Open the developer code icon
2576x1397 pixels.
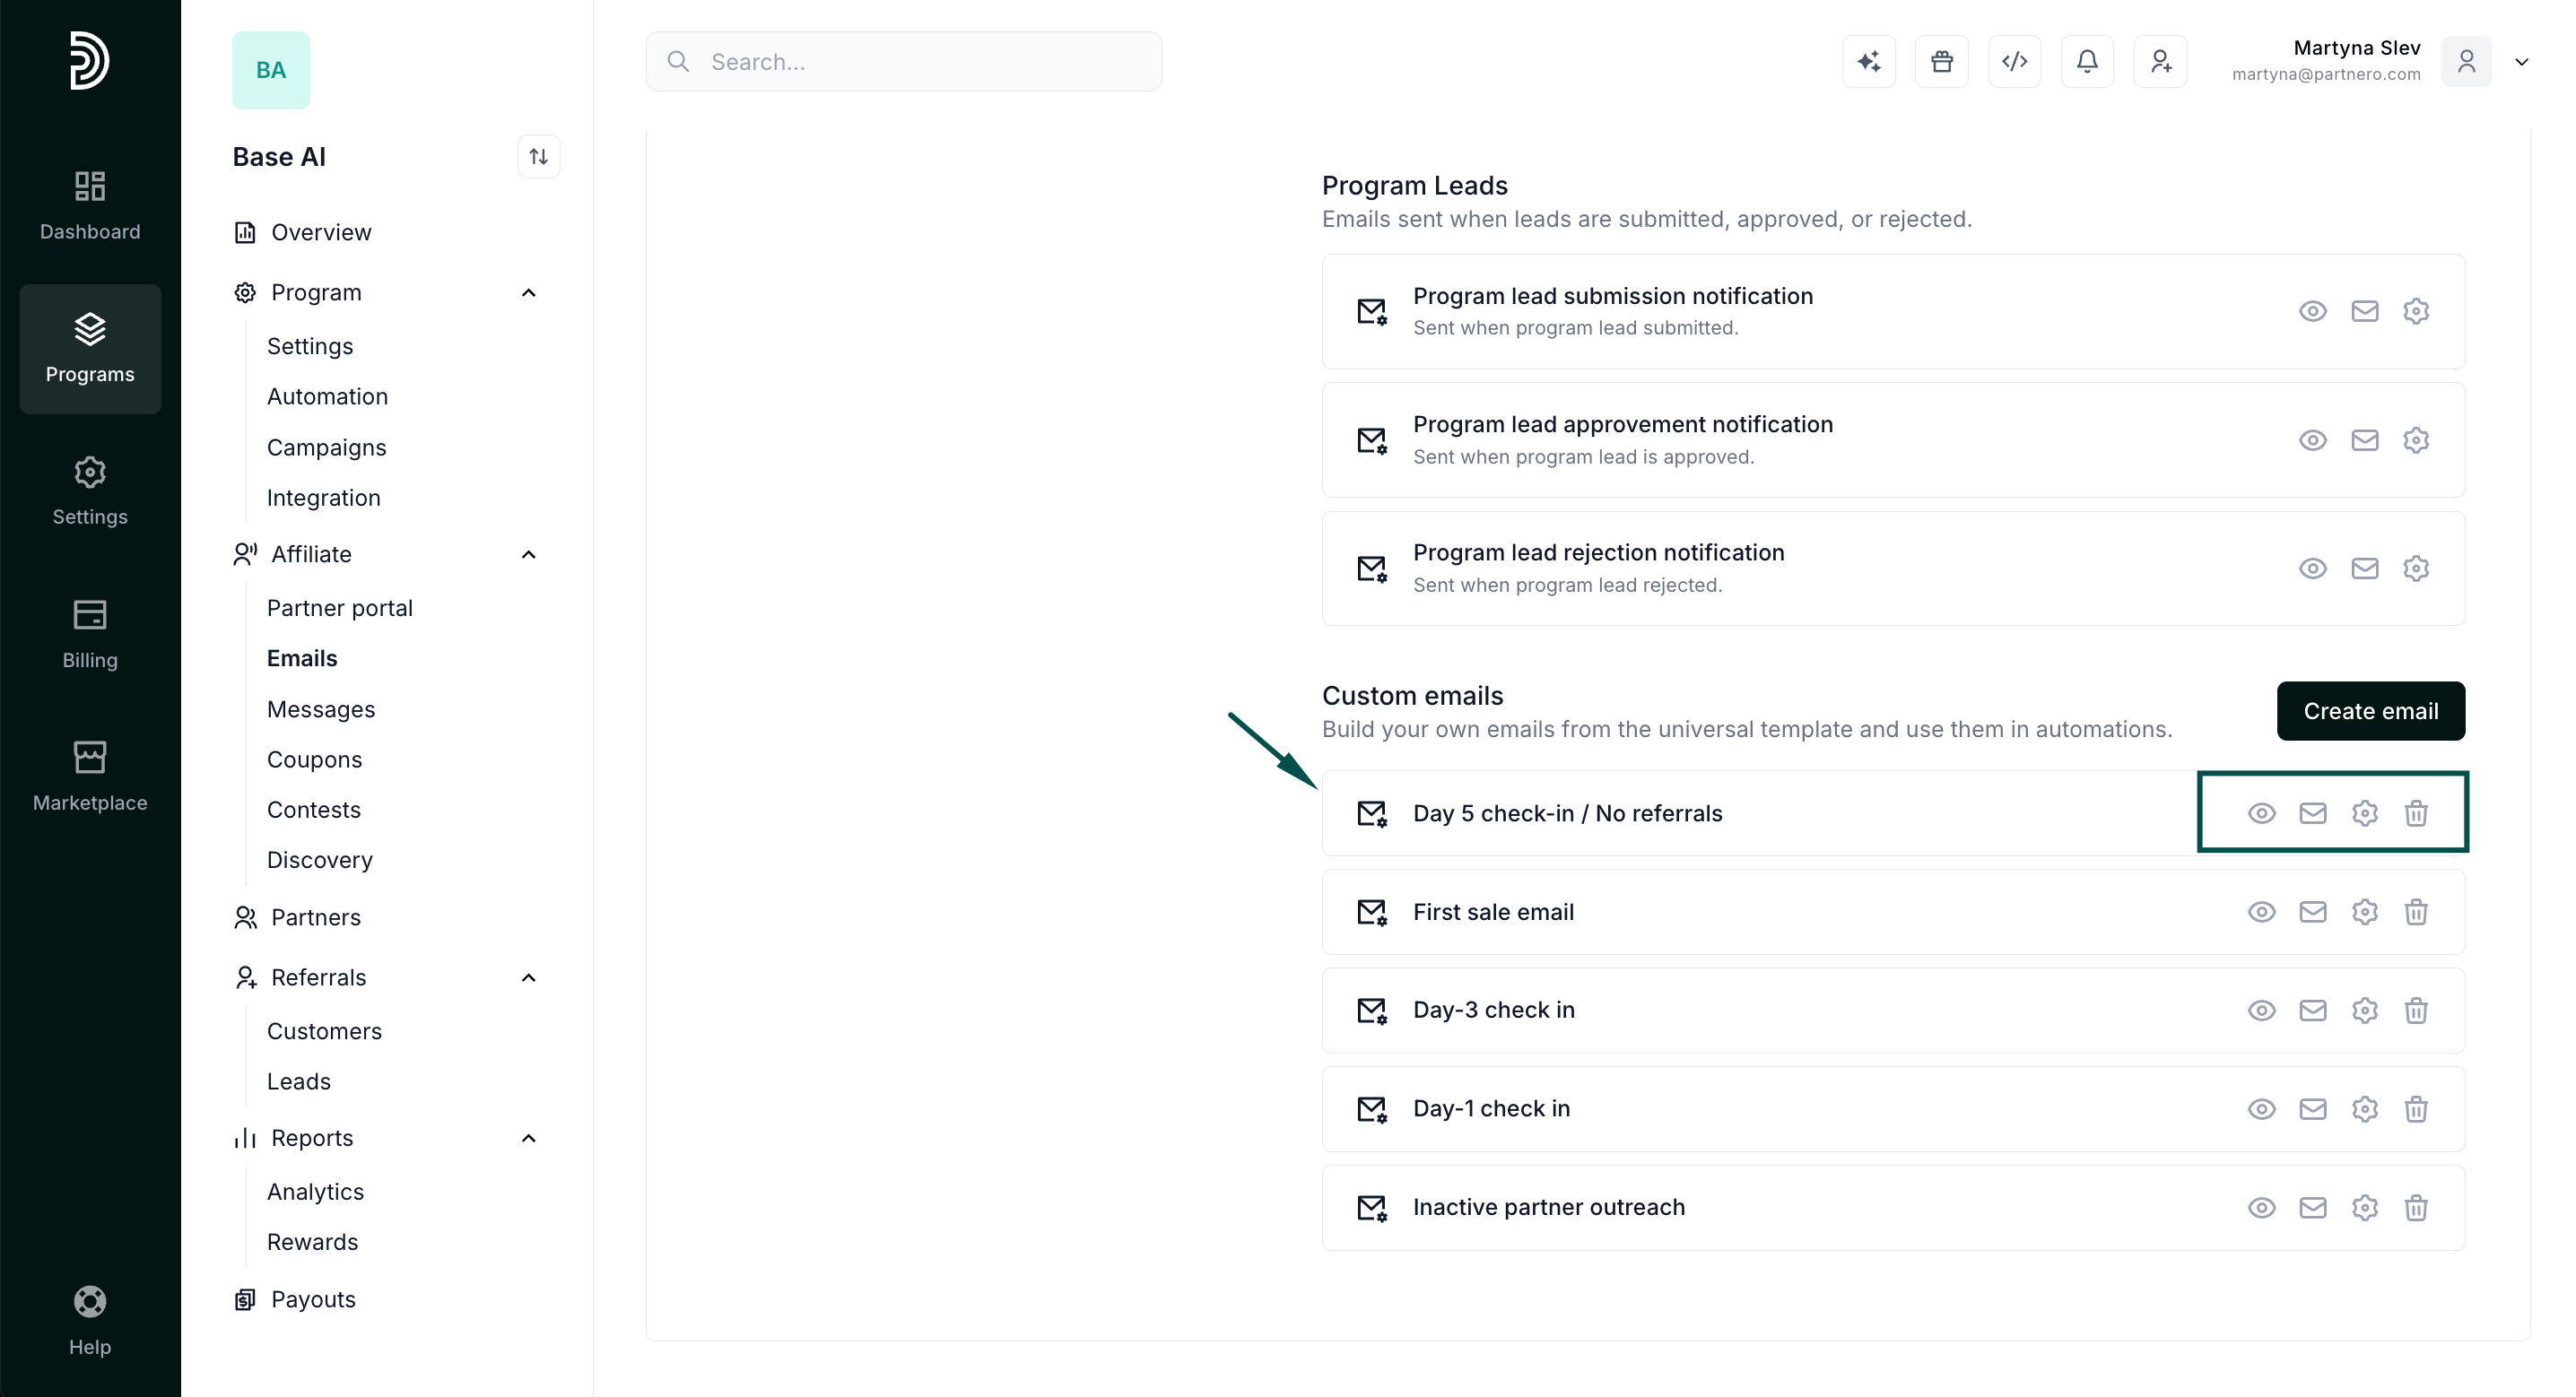pos(2014,62)
